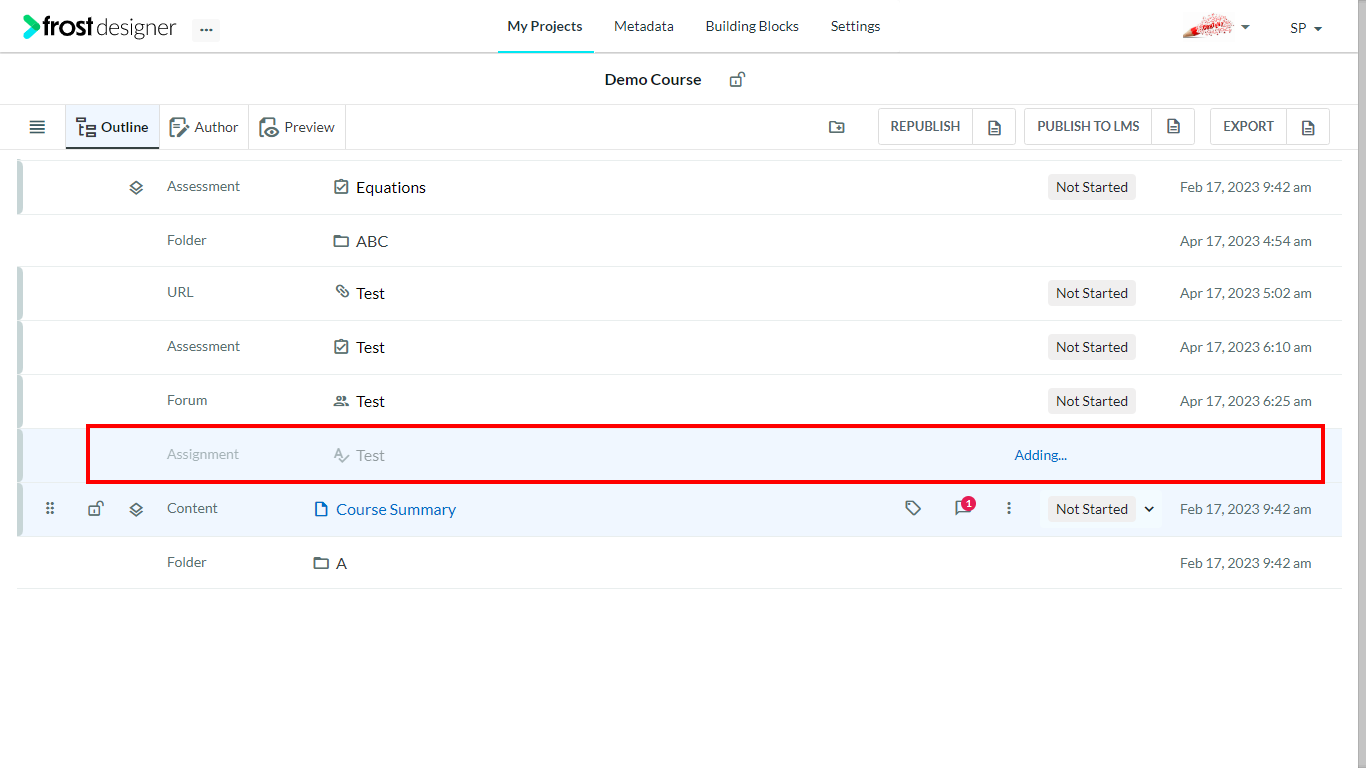Select the Outline view tab
Image resolution: width=1366 pixels, height=768 pixels.
pos(113,127)
